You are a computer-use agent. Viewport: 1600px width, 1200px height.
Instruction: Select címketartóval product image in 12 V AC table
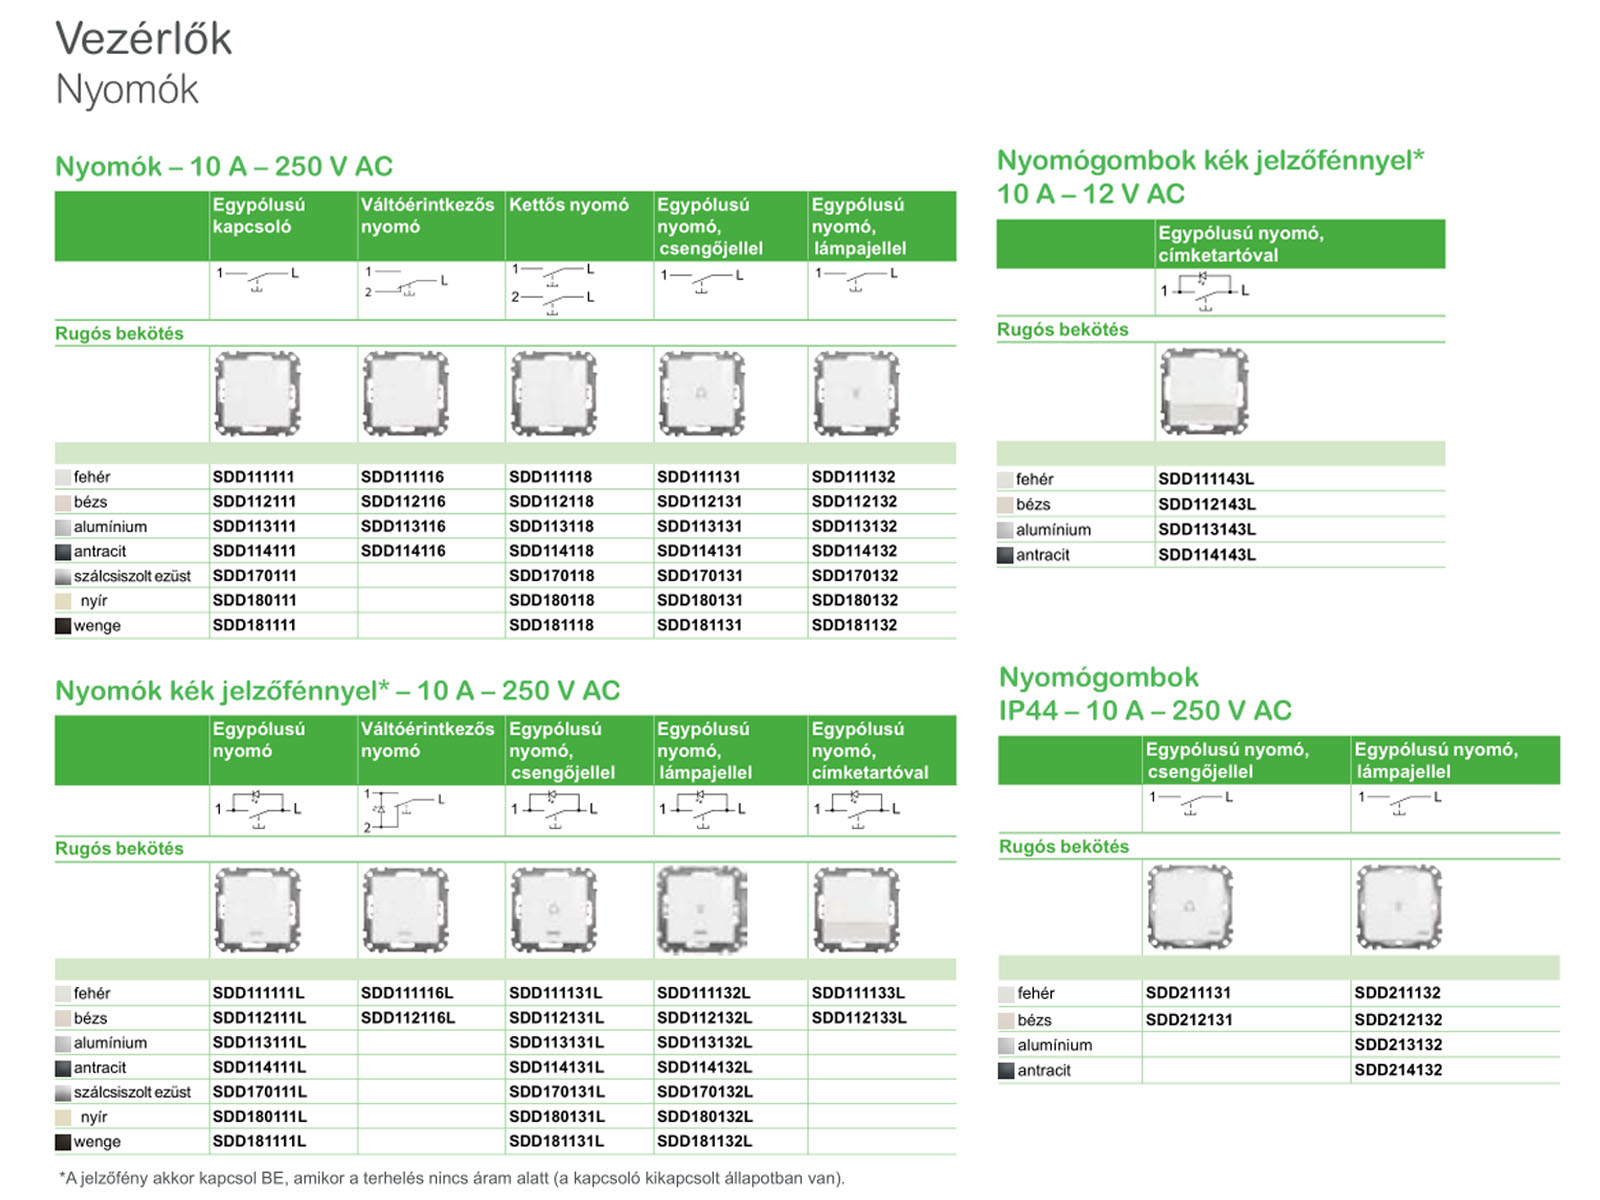click(x=1204, y=391)
